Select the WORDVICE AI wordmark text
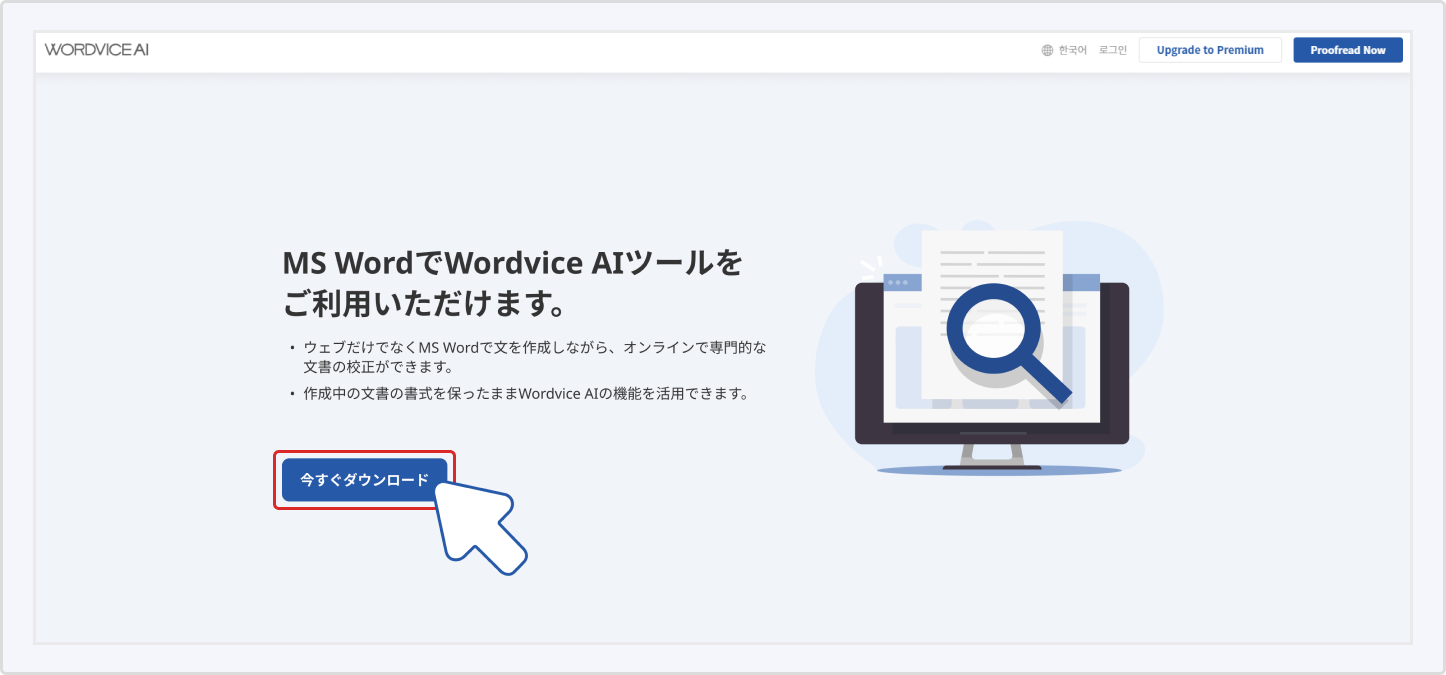The width and height of the screenshot is (1446, 675). point(95,48)
